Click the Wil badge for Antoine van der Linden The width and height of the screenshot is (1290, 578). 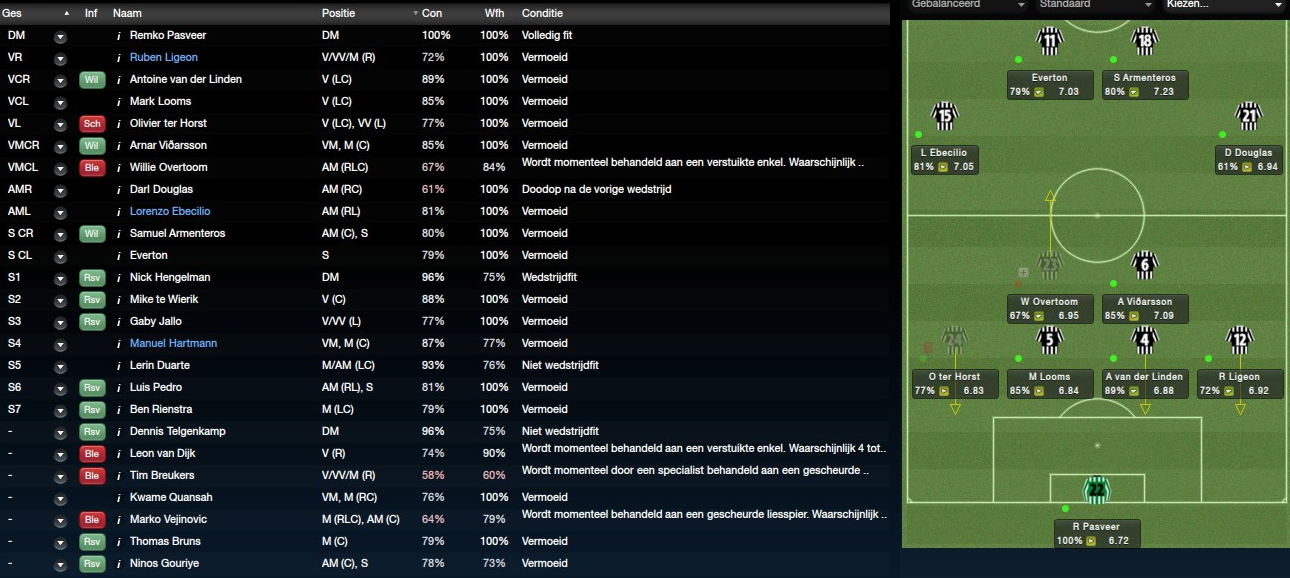coord(92,79)
